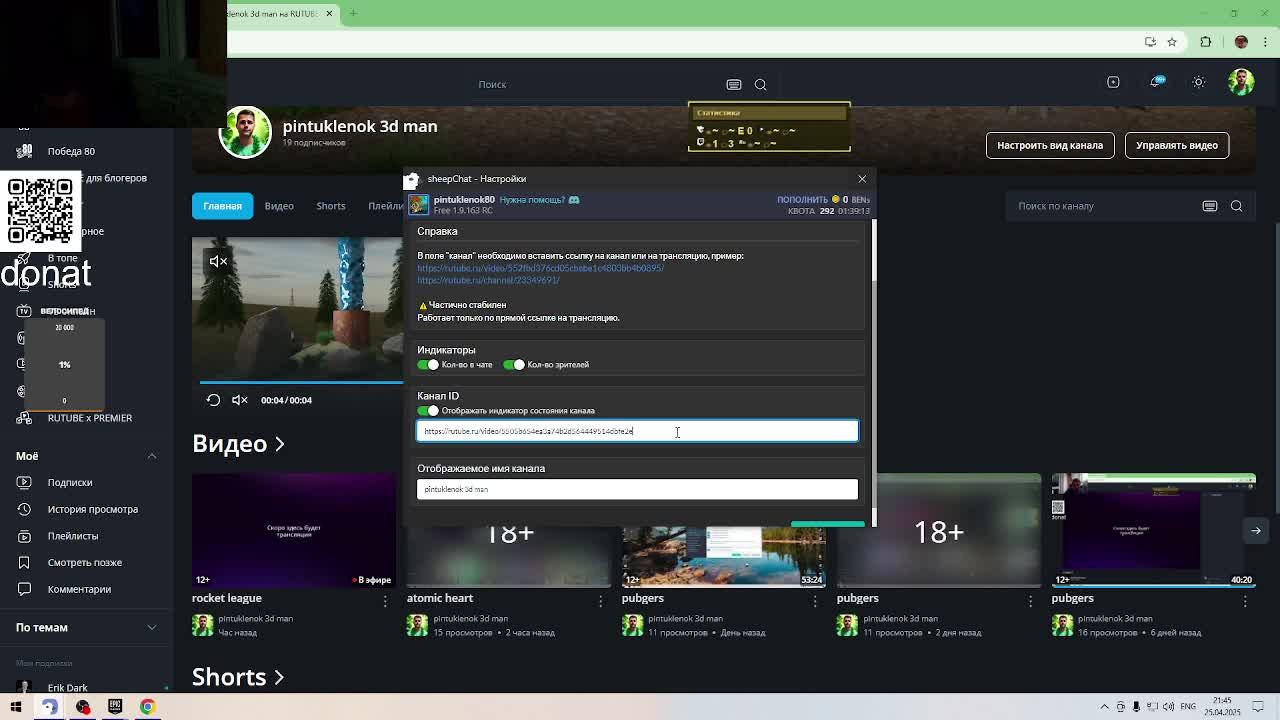This screenshot has width=1280, height=720.
Task: Open the Shorts section heading
Action: point(238,677)
